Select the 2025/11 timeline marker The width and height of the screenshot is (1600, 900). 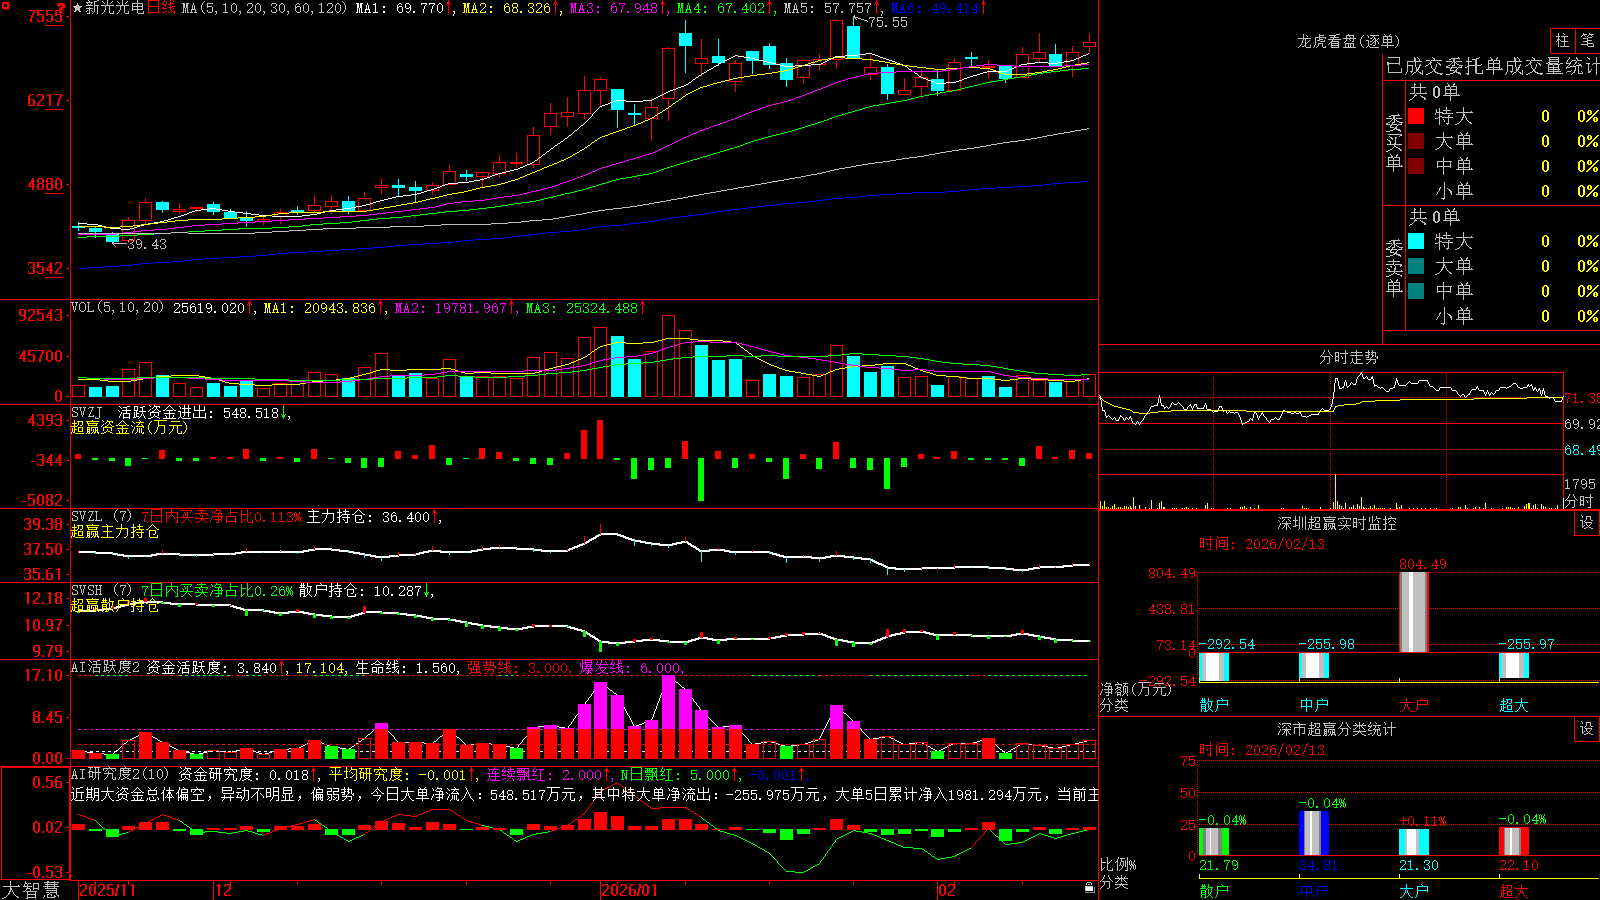(107, 890)
